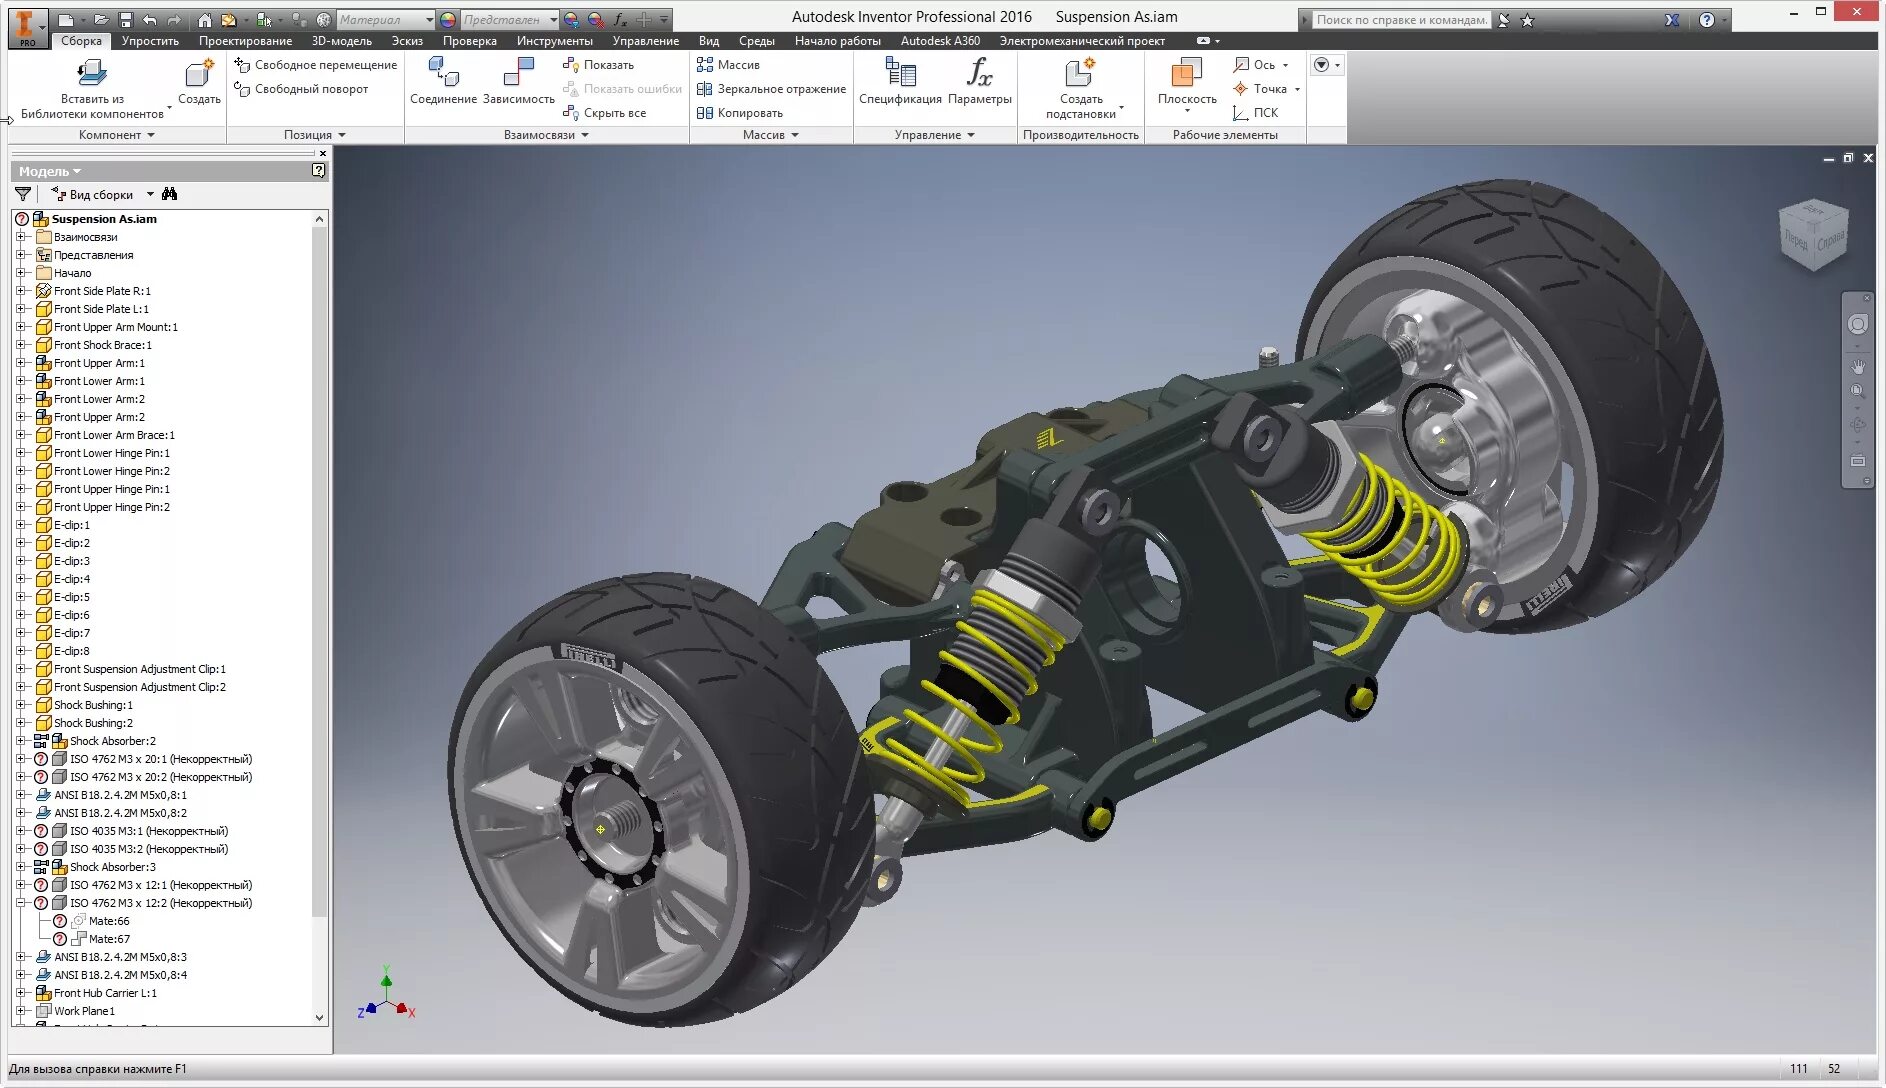Open the Help question mark button
The width and height of the screenshot is (1886, 1088).
pyautogui.click(x=1707, y=20)
